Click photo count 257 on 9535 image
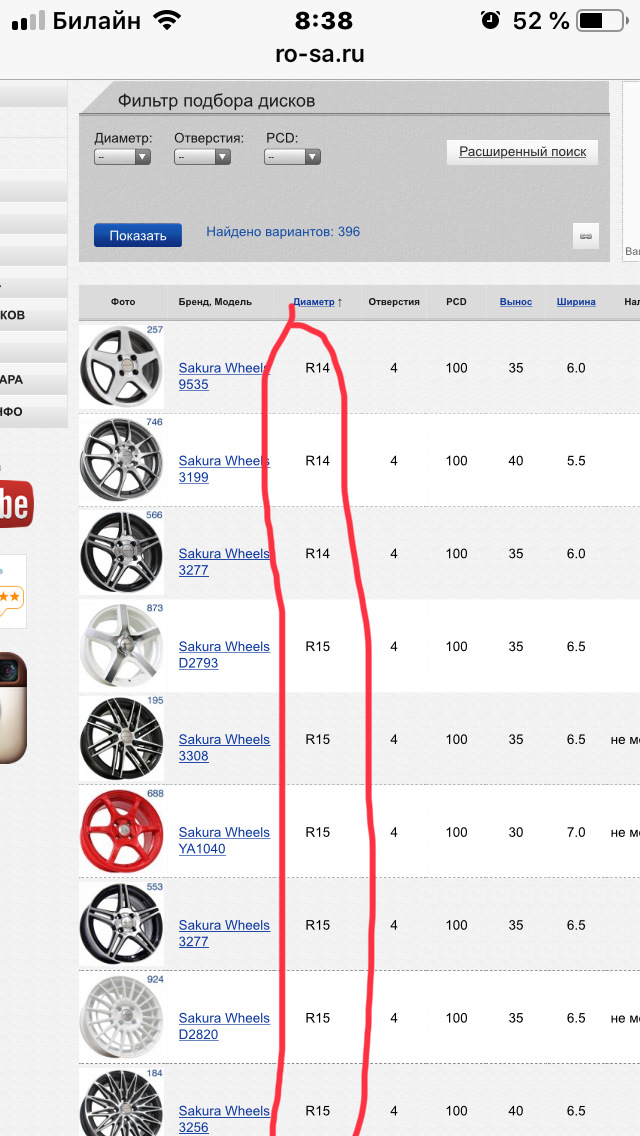 click(x=154, y=330)
